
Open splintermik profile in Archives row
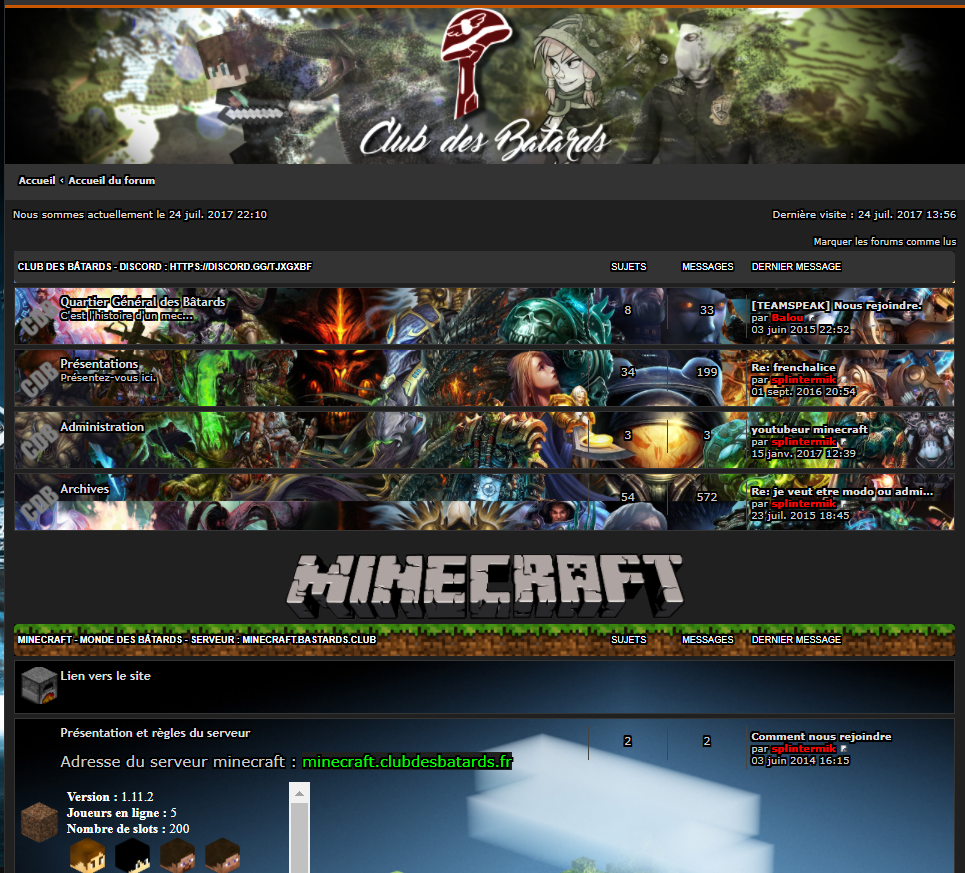[x=804, y=504]
